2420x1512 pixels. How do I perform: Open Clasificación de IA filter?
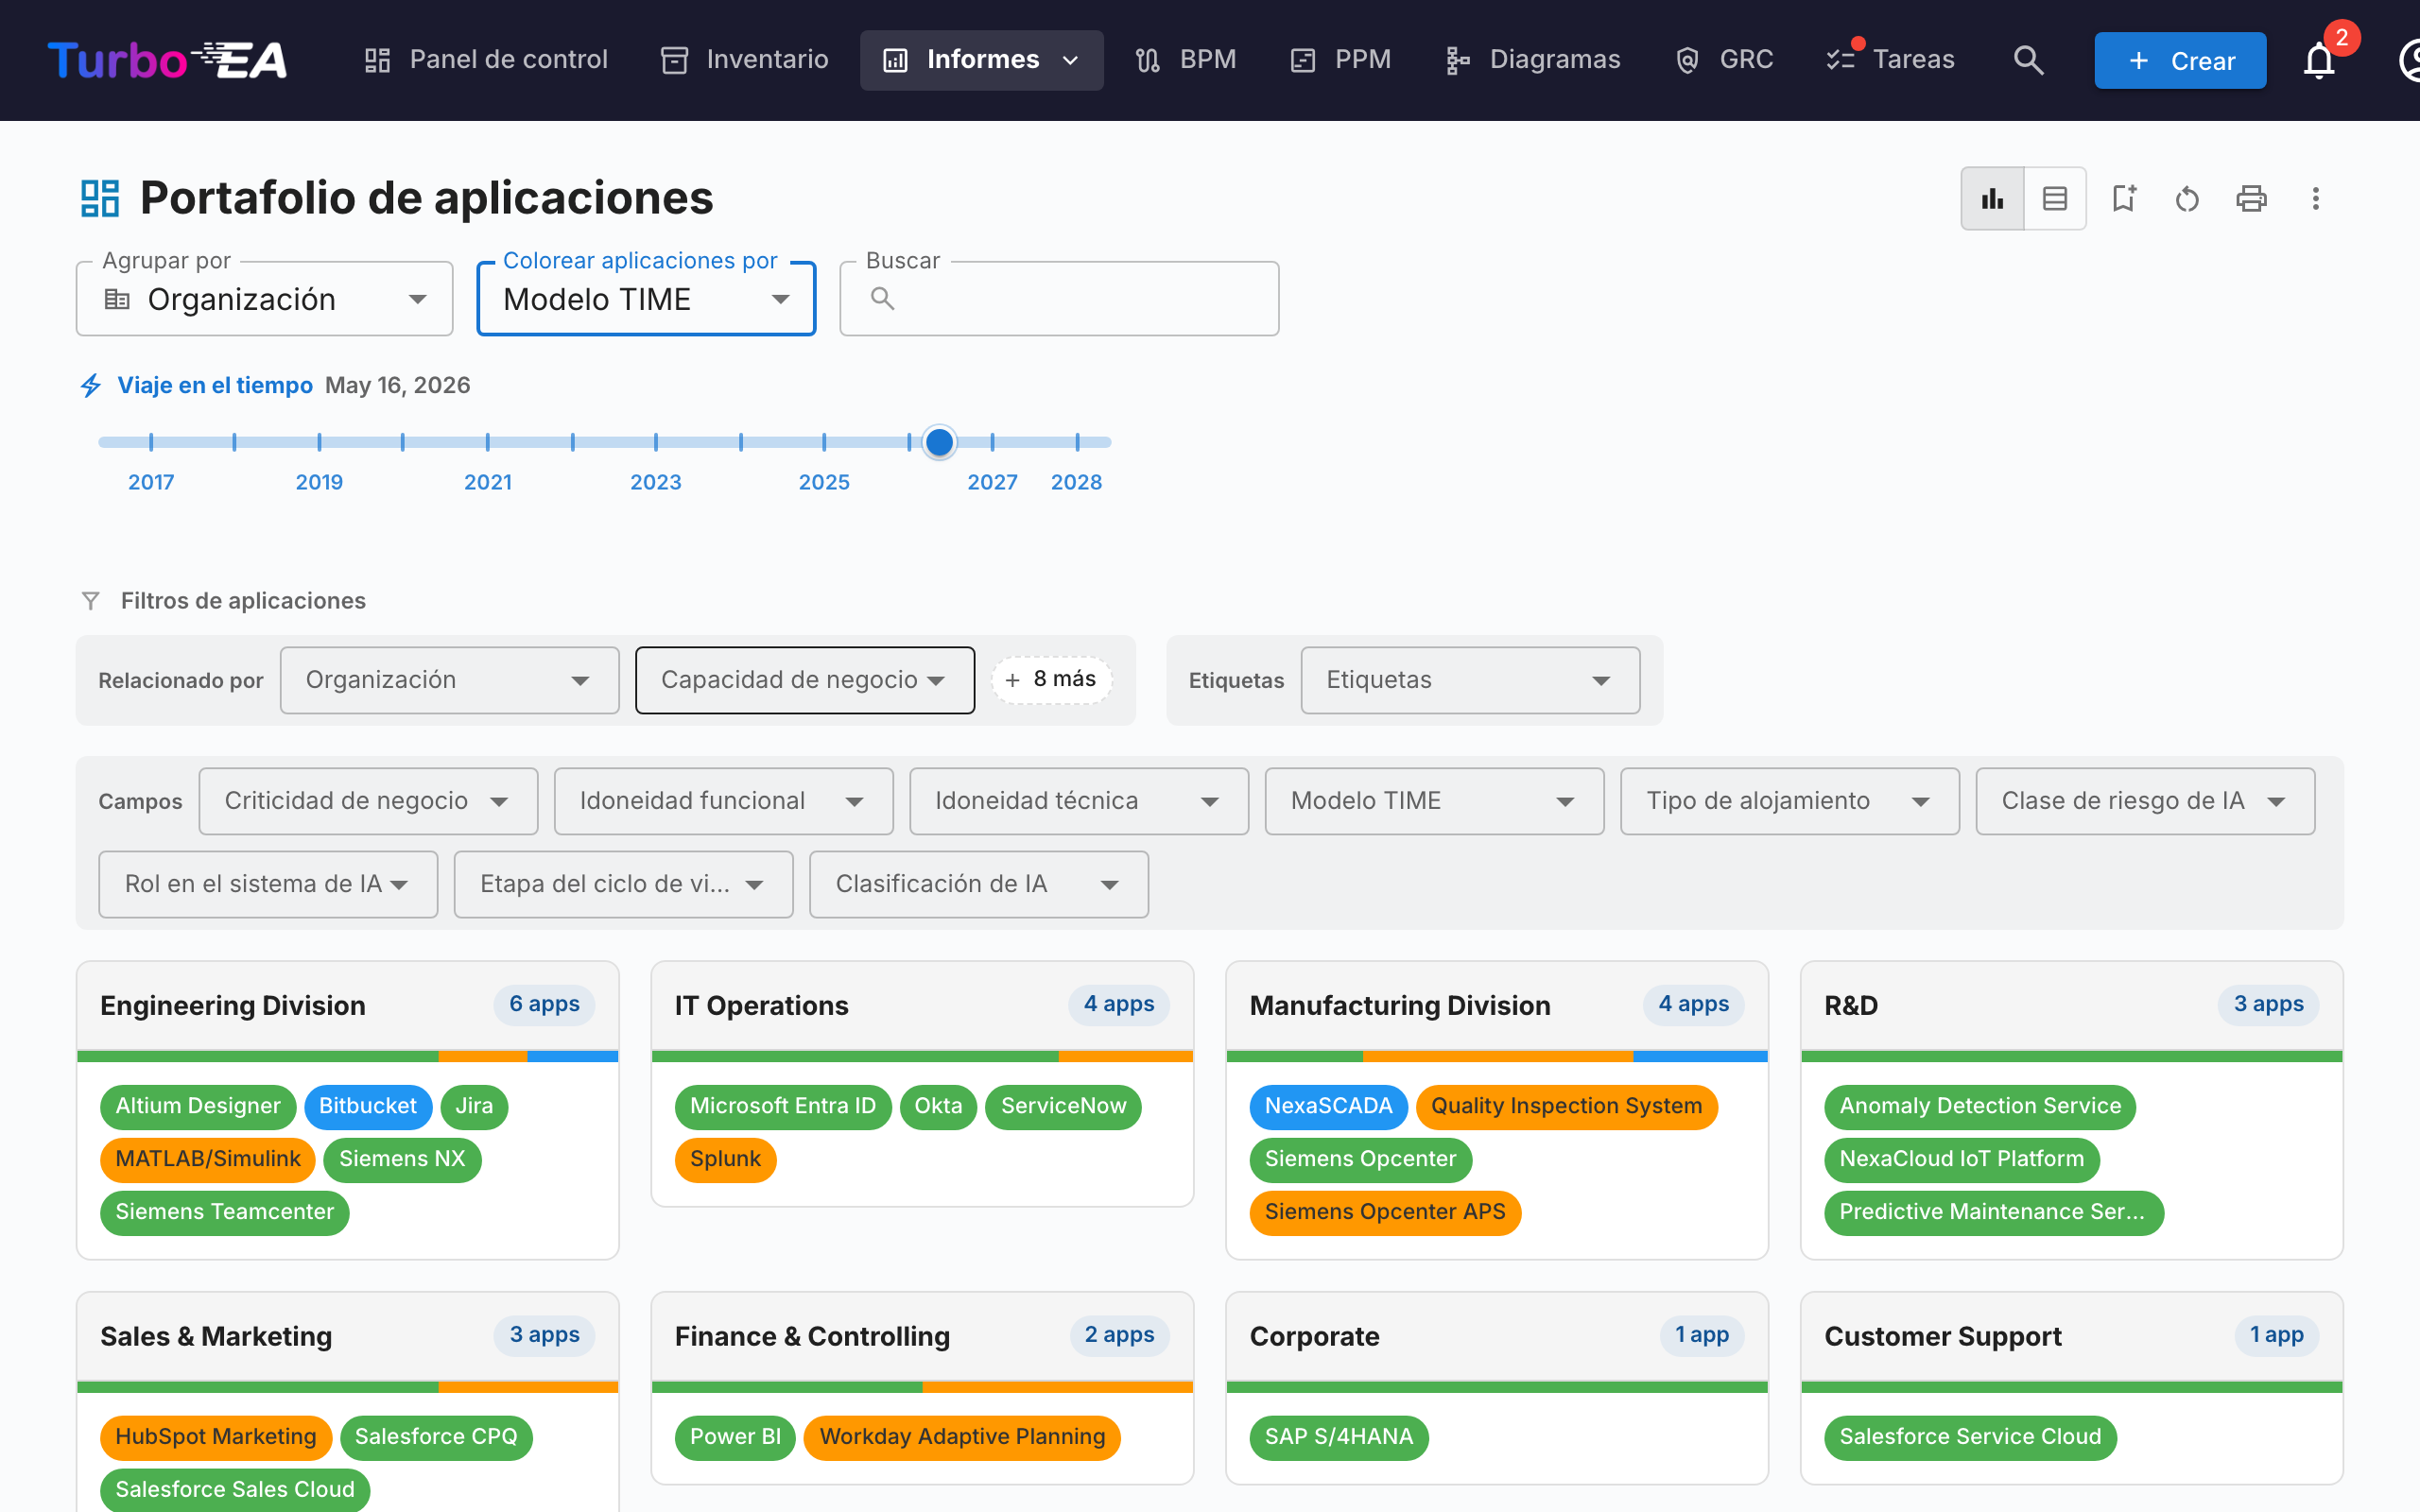978,884
